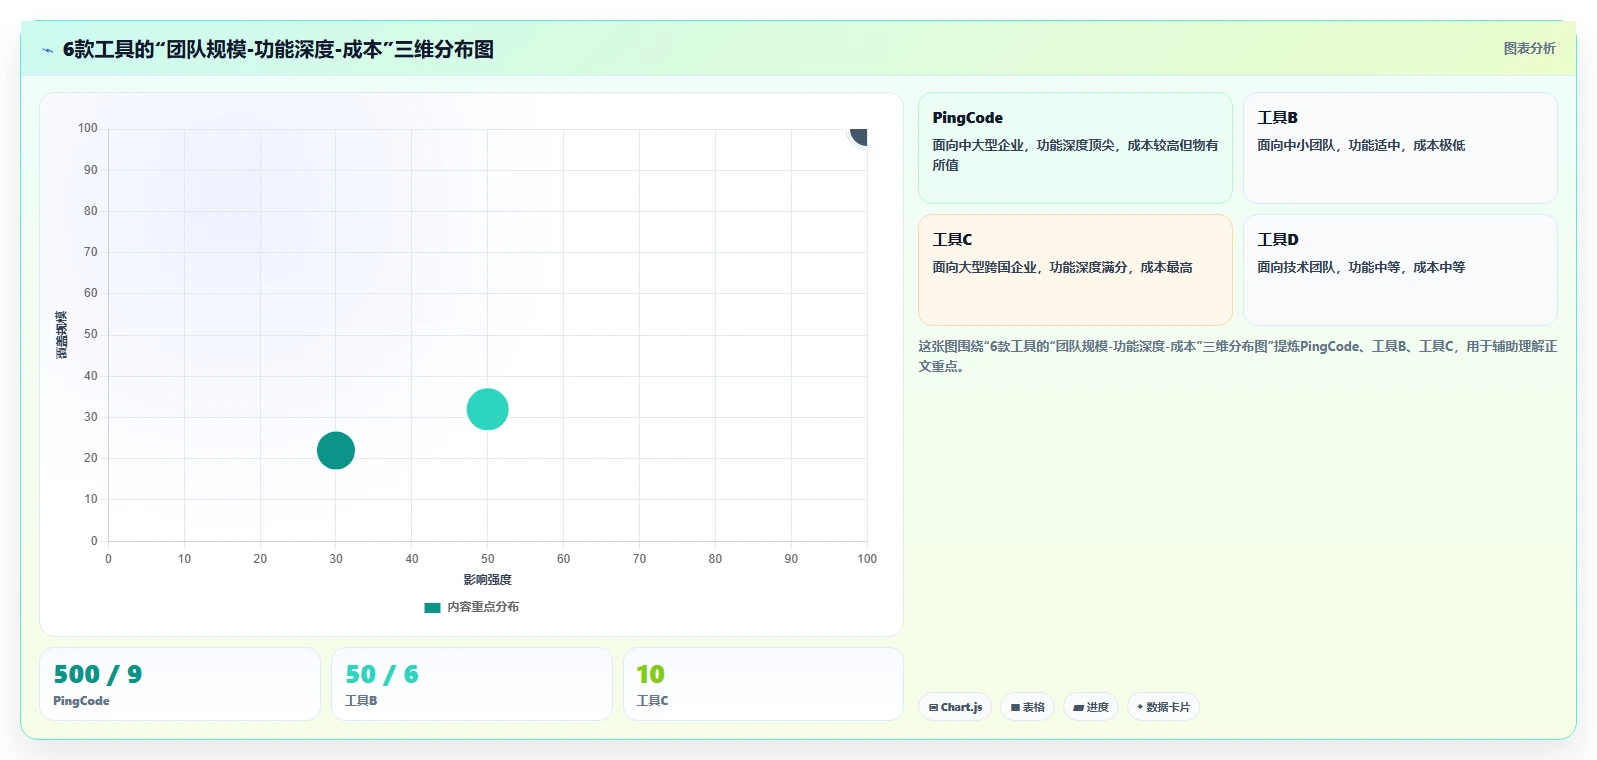Click 面向中小团队 description text

click(x=1361, y=145)
